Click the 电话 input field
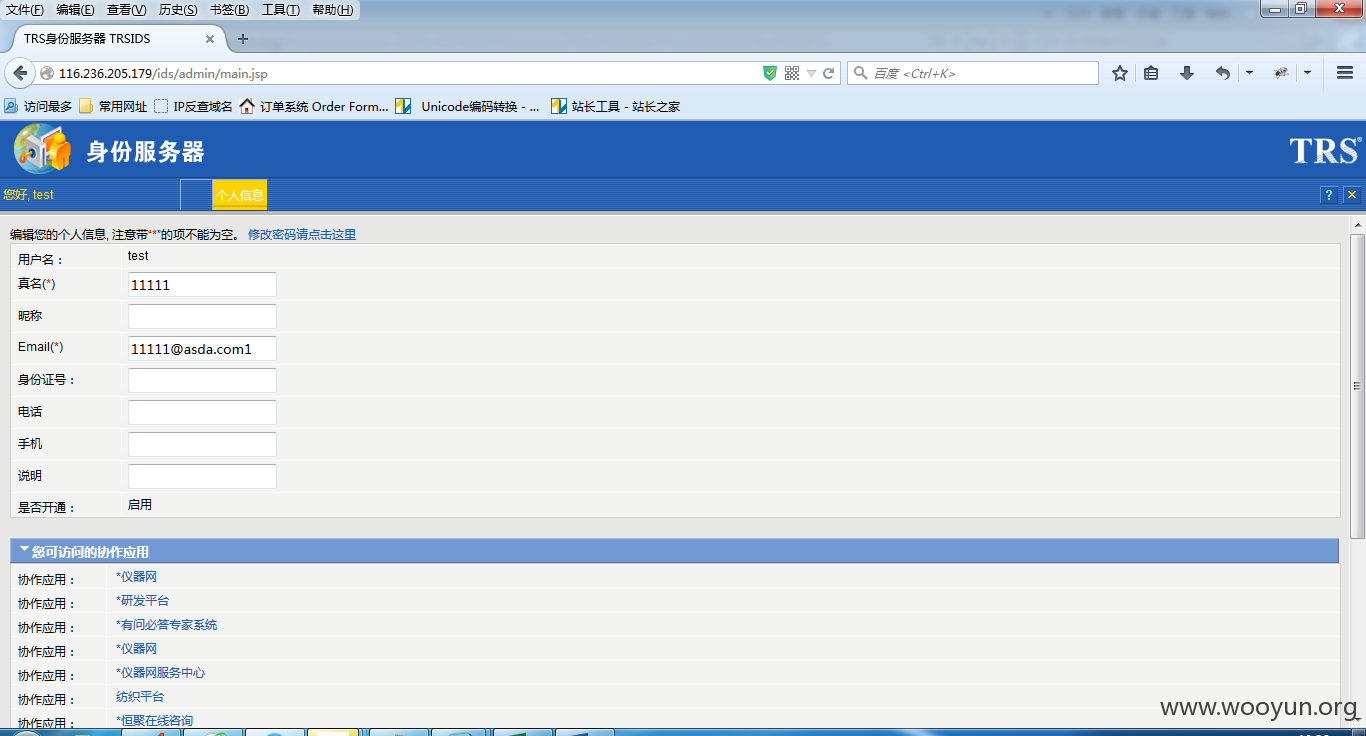1366x736 pixels. pyautogui.click(x=202, y=413)
